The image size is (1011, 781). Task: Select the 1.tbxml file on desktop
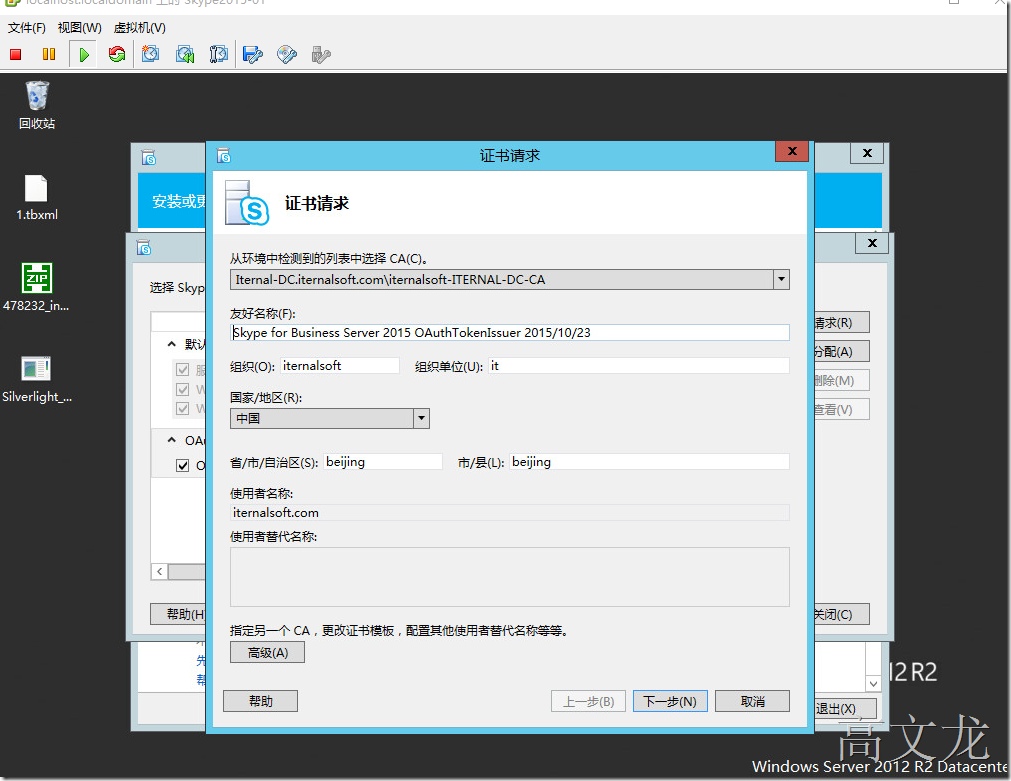(36, 198)
